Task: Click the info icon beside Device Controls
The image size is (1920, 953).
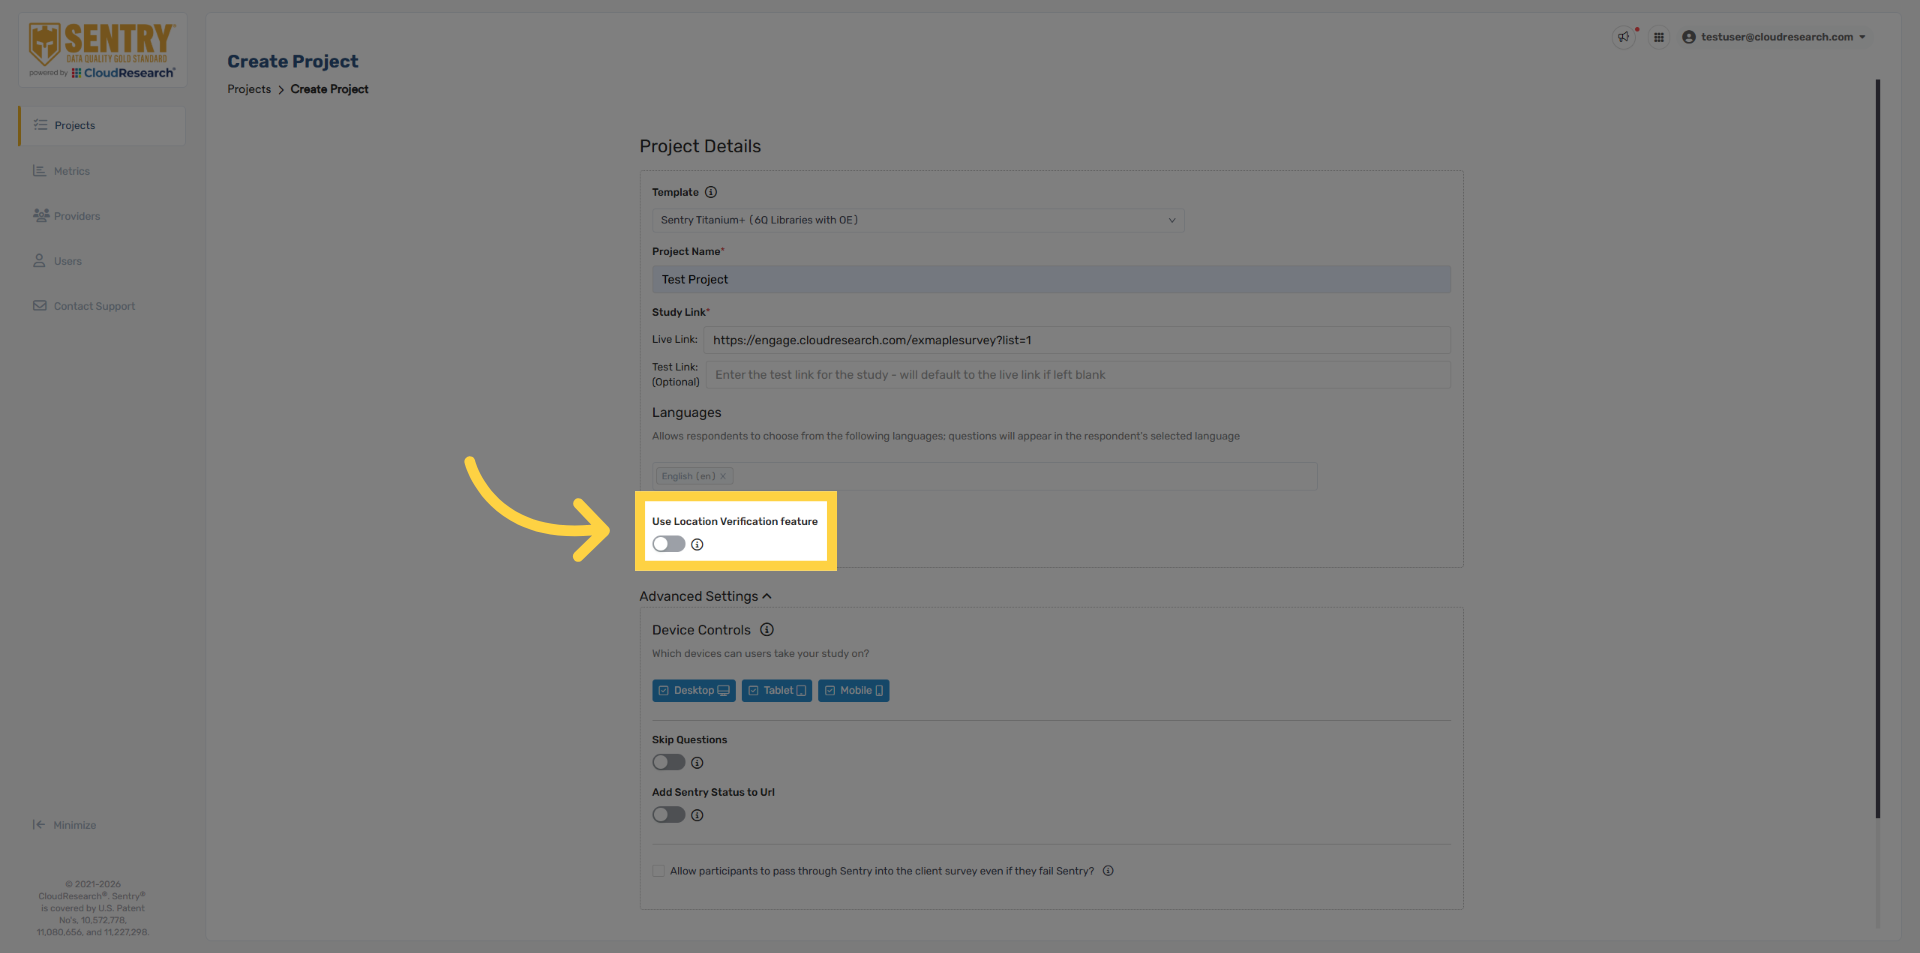Action: coord(767,630)
